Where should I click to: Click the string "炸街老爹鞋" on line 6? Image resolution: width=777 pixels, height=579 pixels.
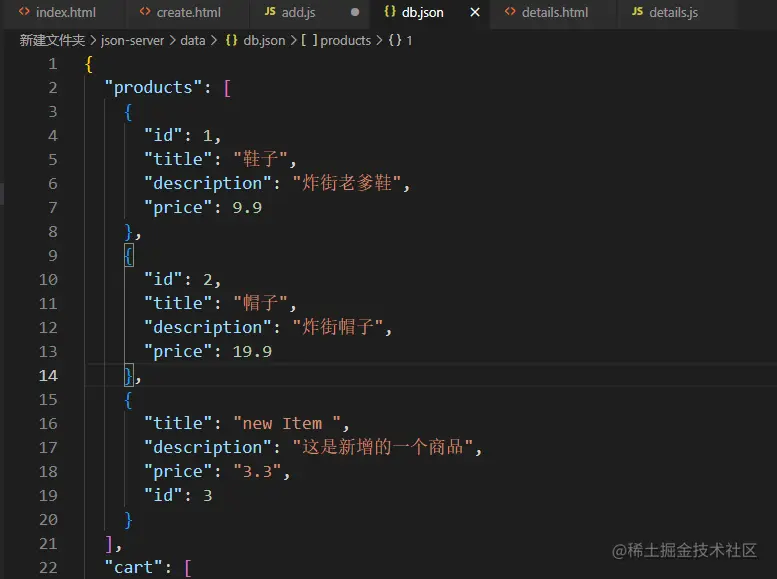point(347,183)
